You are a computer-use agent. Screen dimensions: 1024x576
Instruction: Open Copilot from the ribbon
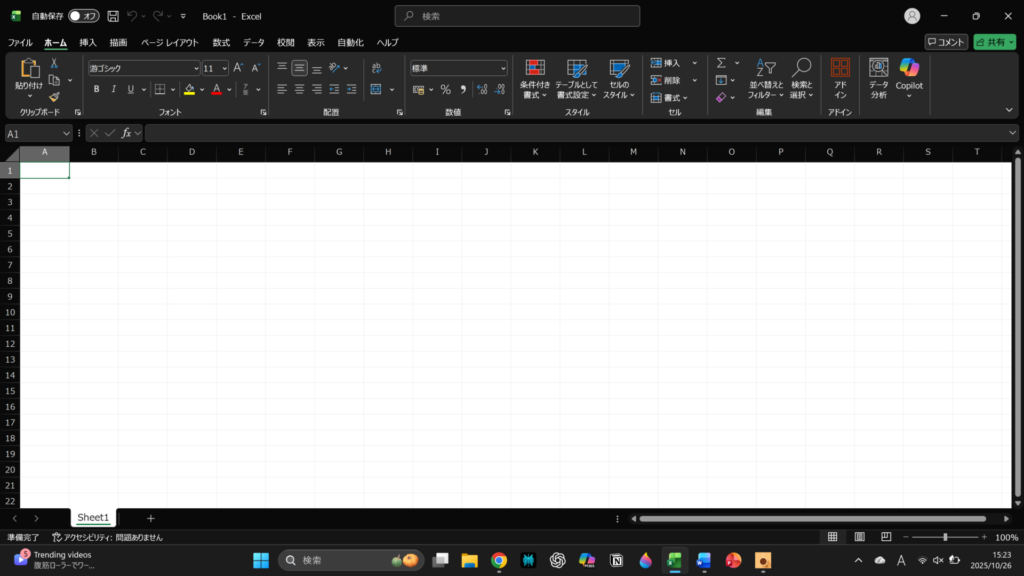tap(909, 75)
